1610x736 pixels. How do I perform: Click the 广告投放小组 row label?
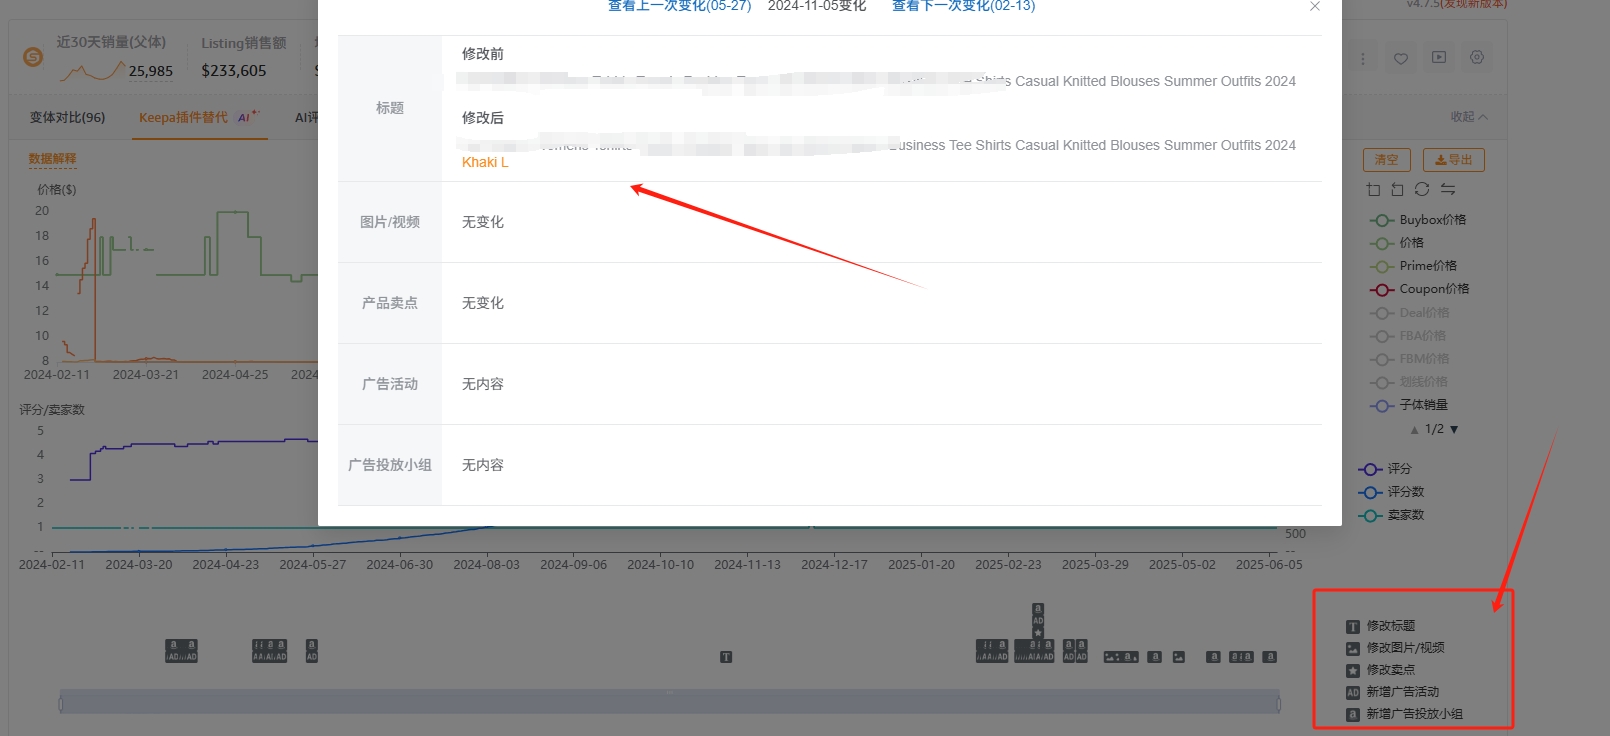390,465
